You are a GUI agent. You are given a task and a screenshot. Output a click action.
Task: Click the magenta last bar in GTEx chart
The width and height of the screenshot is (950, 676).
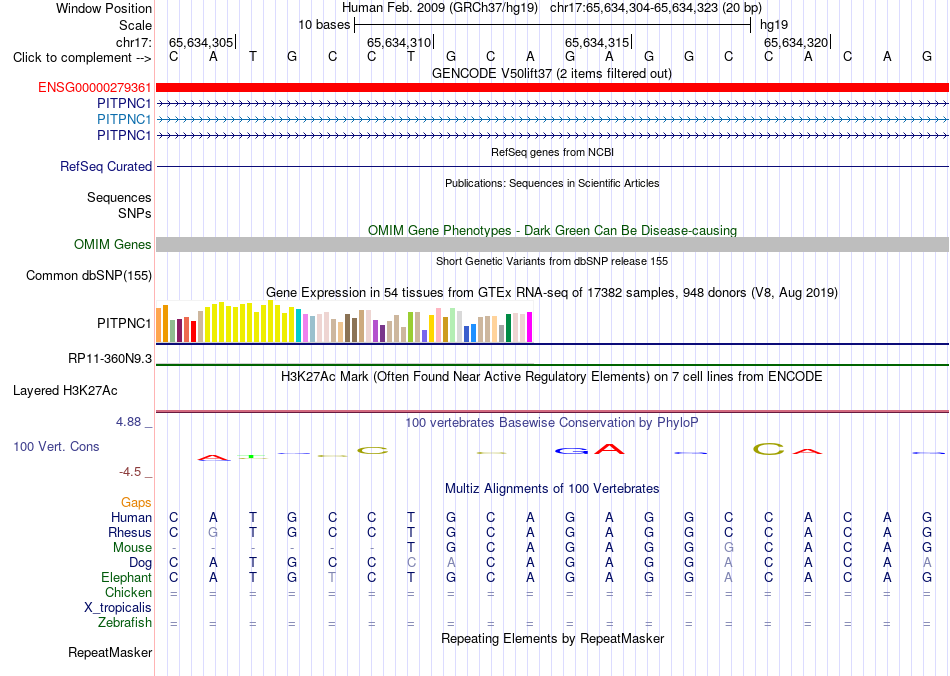point(530,327)
